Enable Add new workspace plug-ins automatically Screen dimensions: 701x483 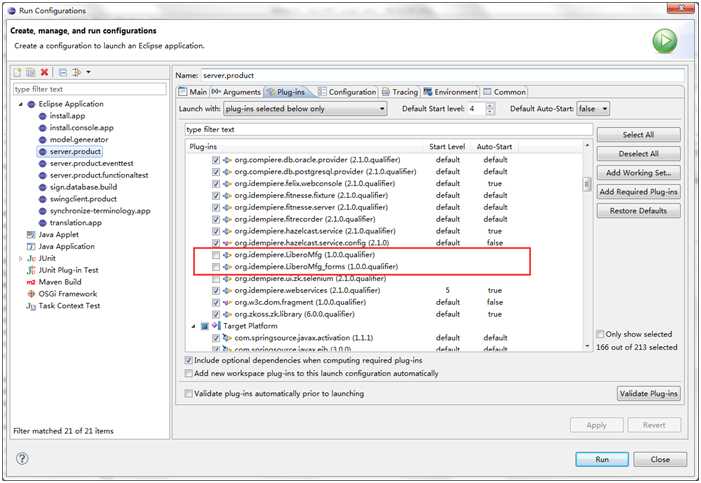click(189, 373)
